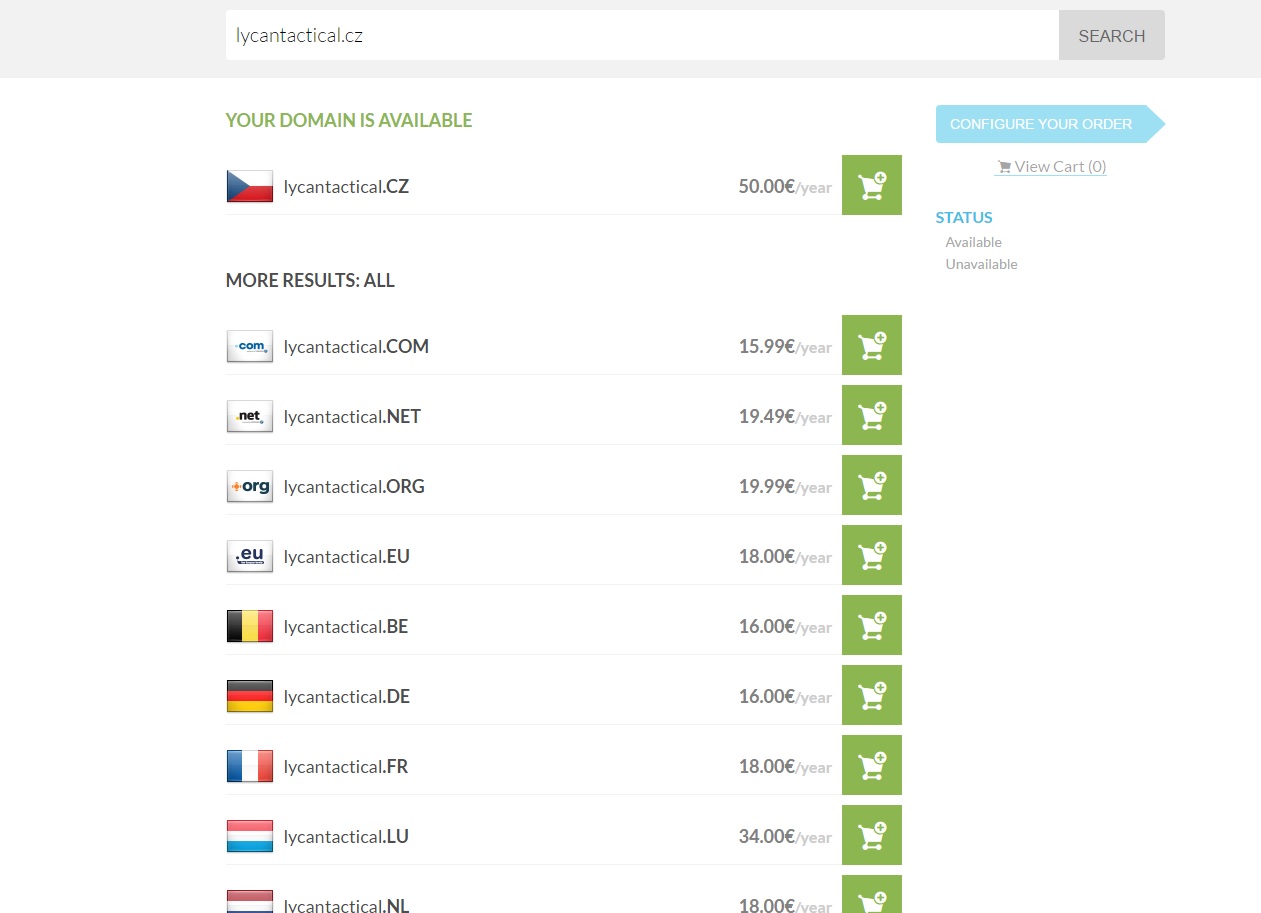Click lycantactical.DE domain name
Screen dimensions: 1261x913
pyautogui.click(x=347, y=696)
